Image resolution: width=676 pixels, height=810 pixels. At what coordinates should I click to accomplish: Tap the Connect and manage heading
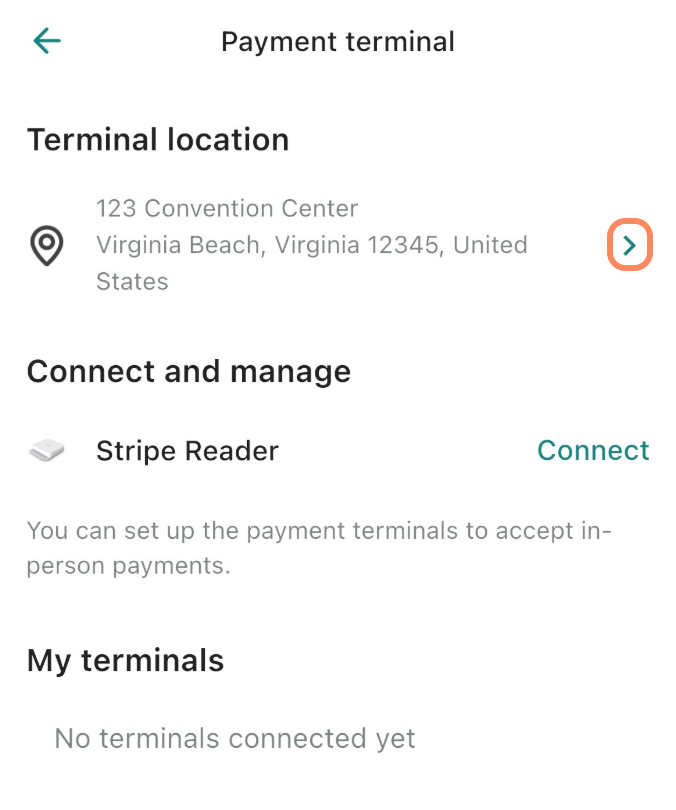pyautogui.click(x=189, y=372)
